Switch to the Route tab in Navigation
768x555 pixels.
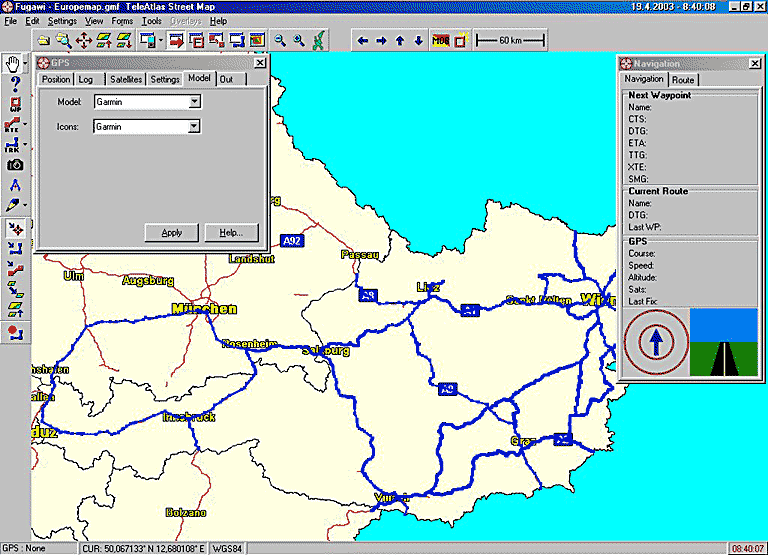683,80
